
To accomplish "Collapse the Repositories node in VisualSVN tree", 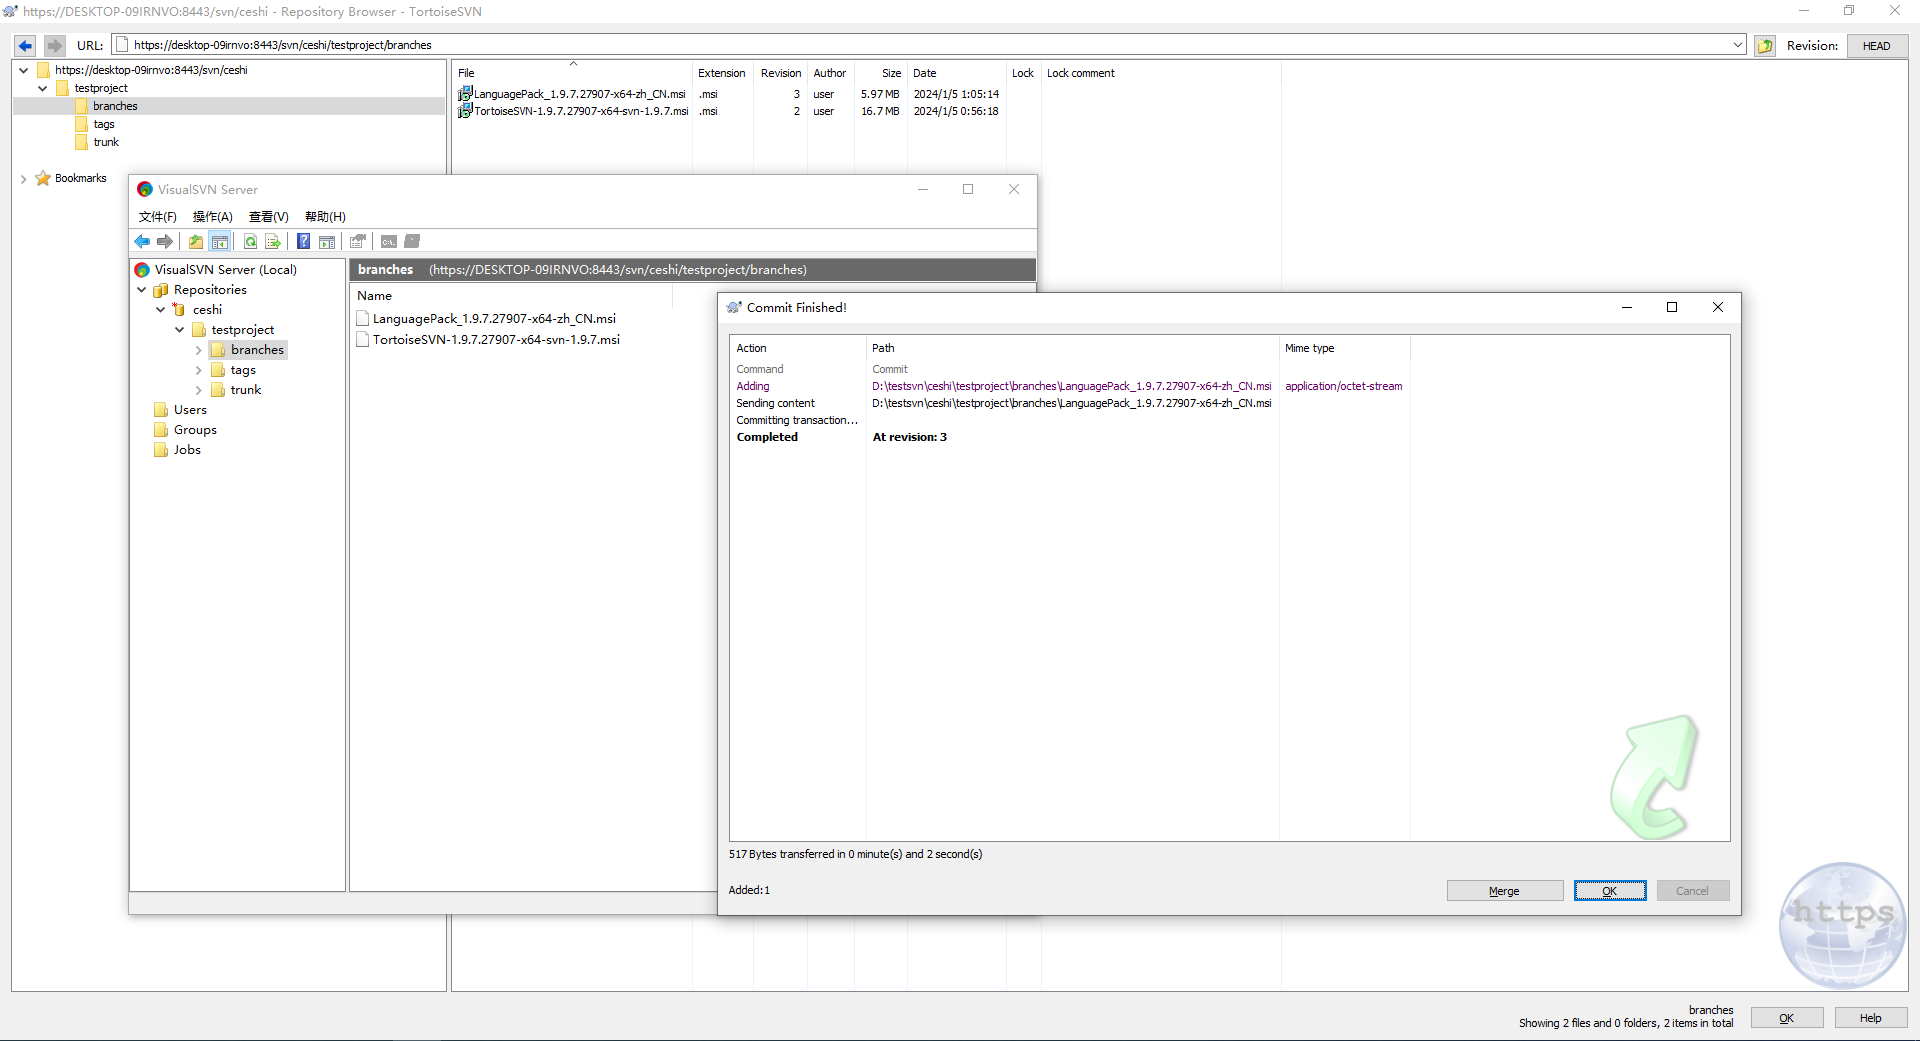I will pos(142,290).
